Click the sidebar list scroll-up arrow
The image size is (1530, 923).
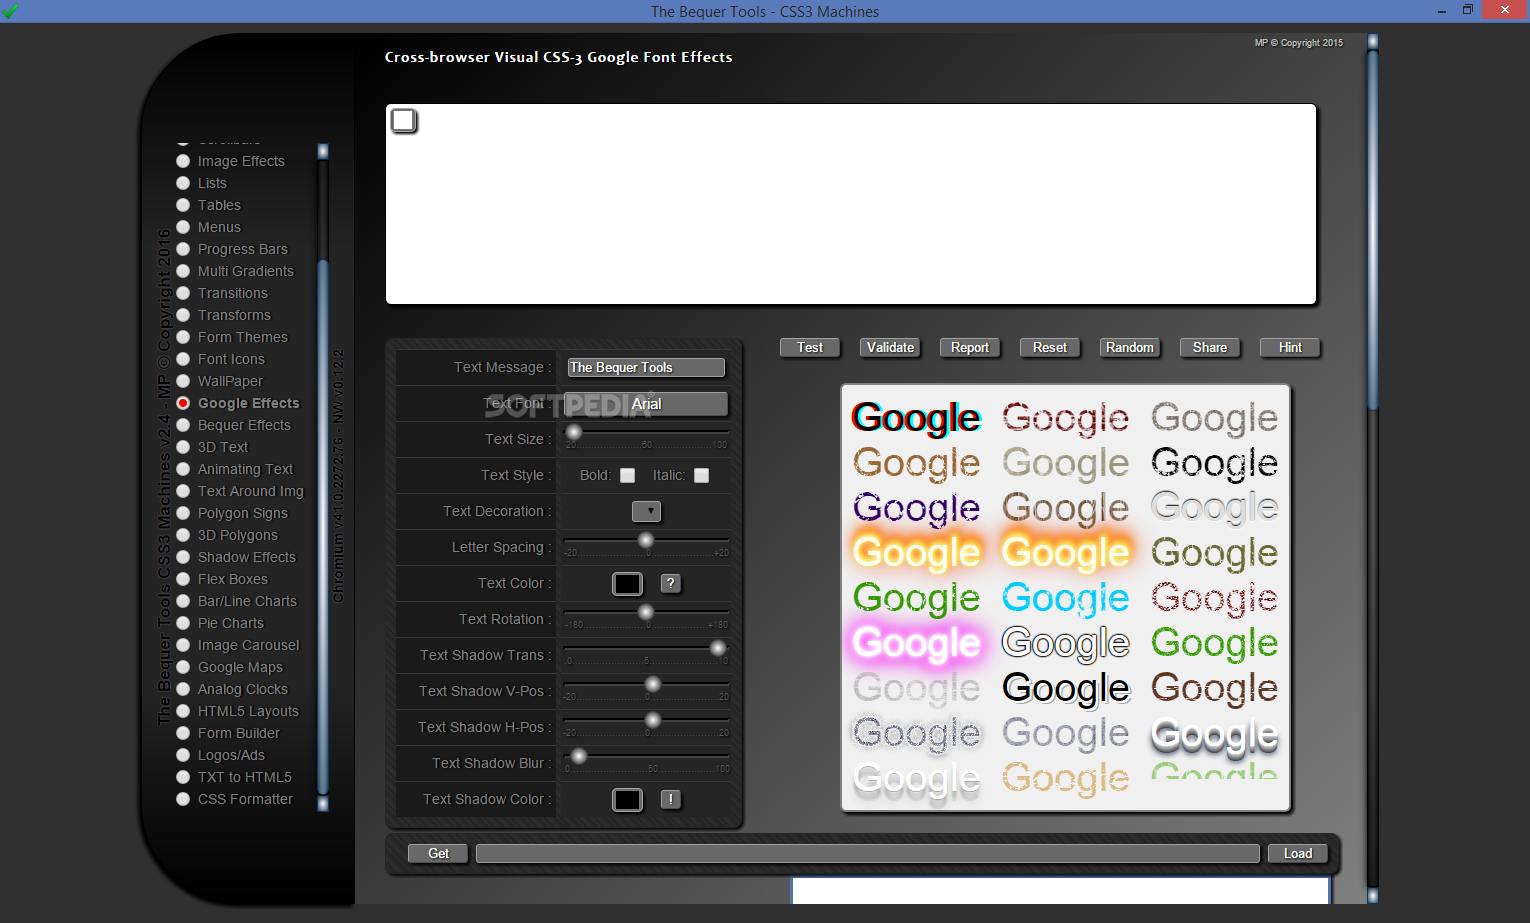point(323,151)
